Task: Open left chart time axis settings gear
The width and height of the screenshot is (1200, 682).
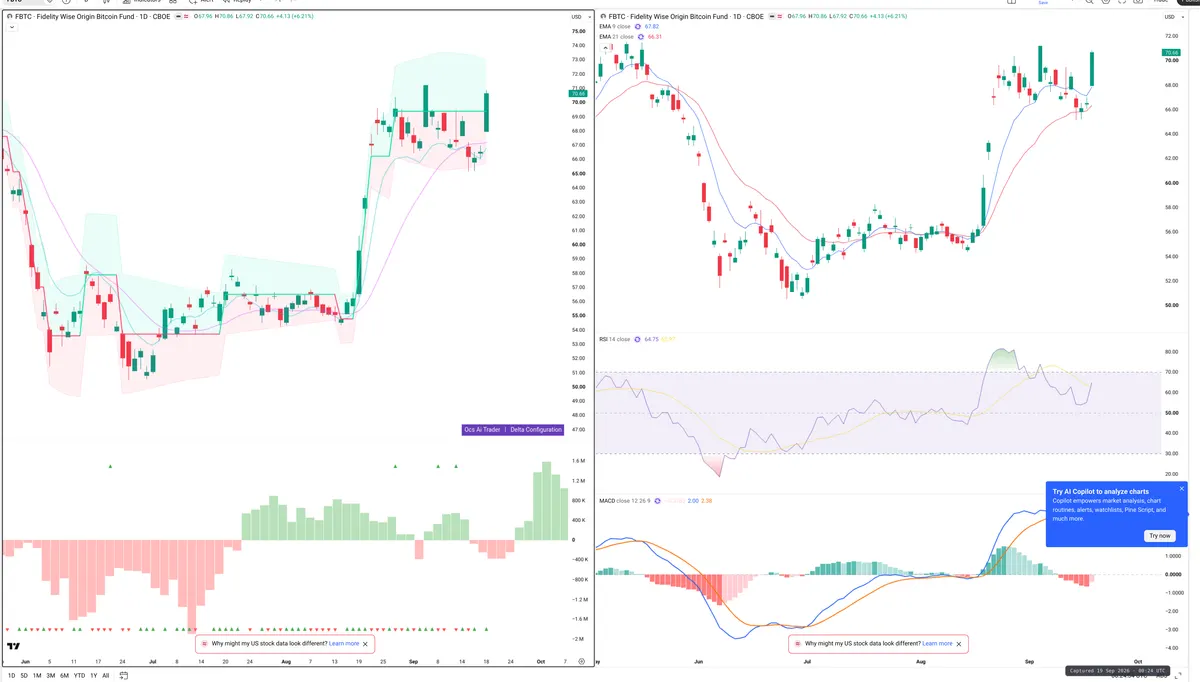Action: point(581,661)
